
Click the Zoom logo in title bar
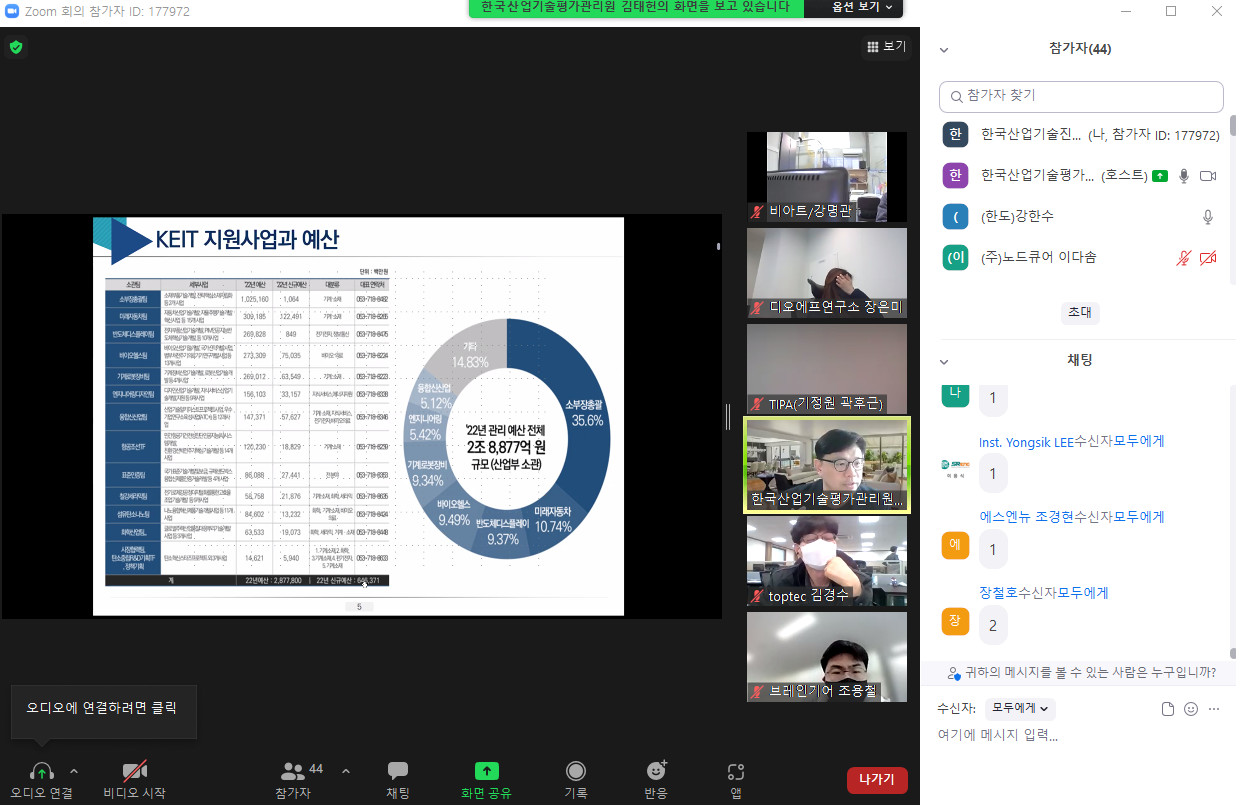point(12,11)
